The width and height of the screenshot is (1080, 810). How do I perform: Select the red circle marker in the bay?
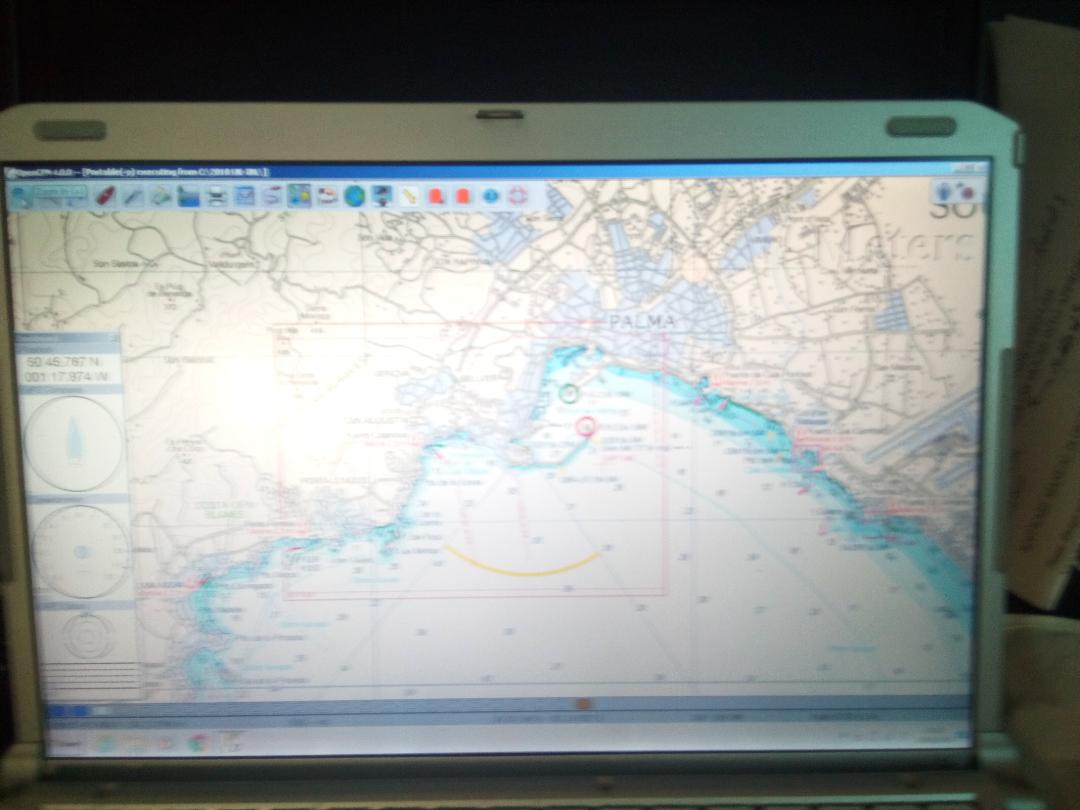point(587,427)
